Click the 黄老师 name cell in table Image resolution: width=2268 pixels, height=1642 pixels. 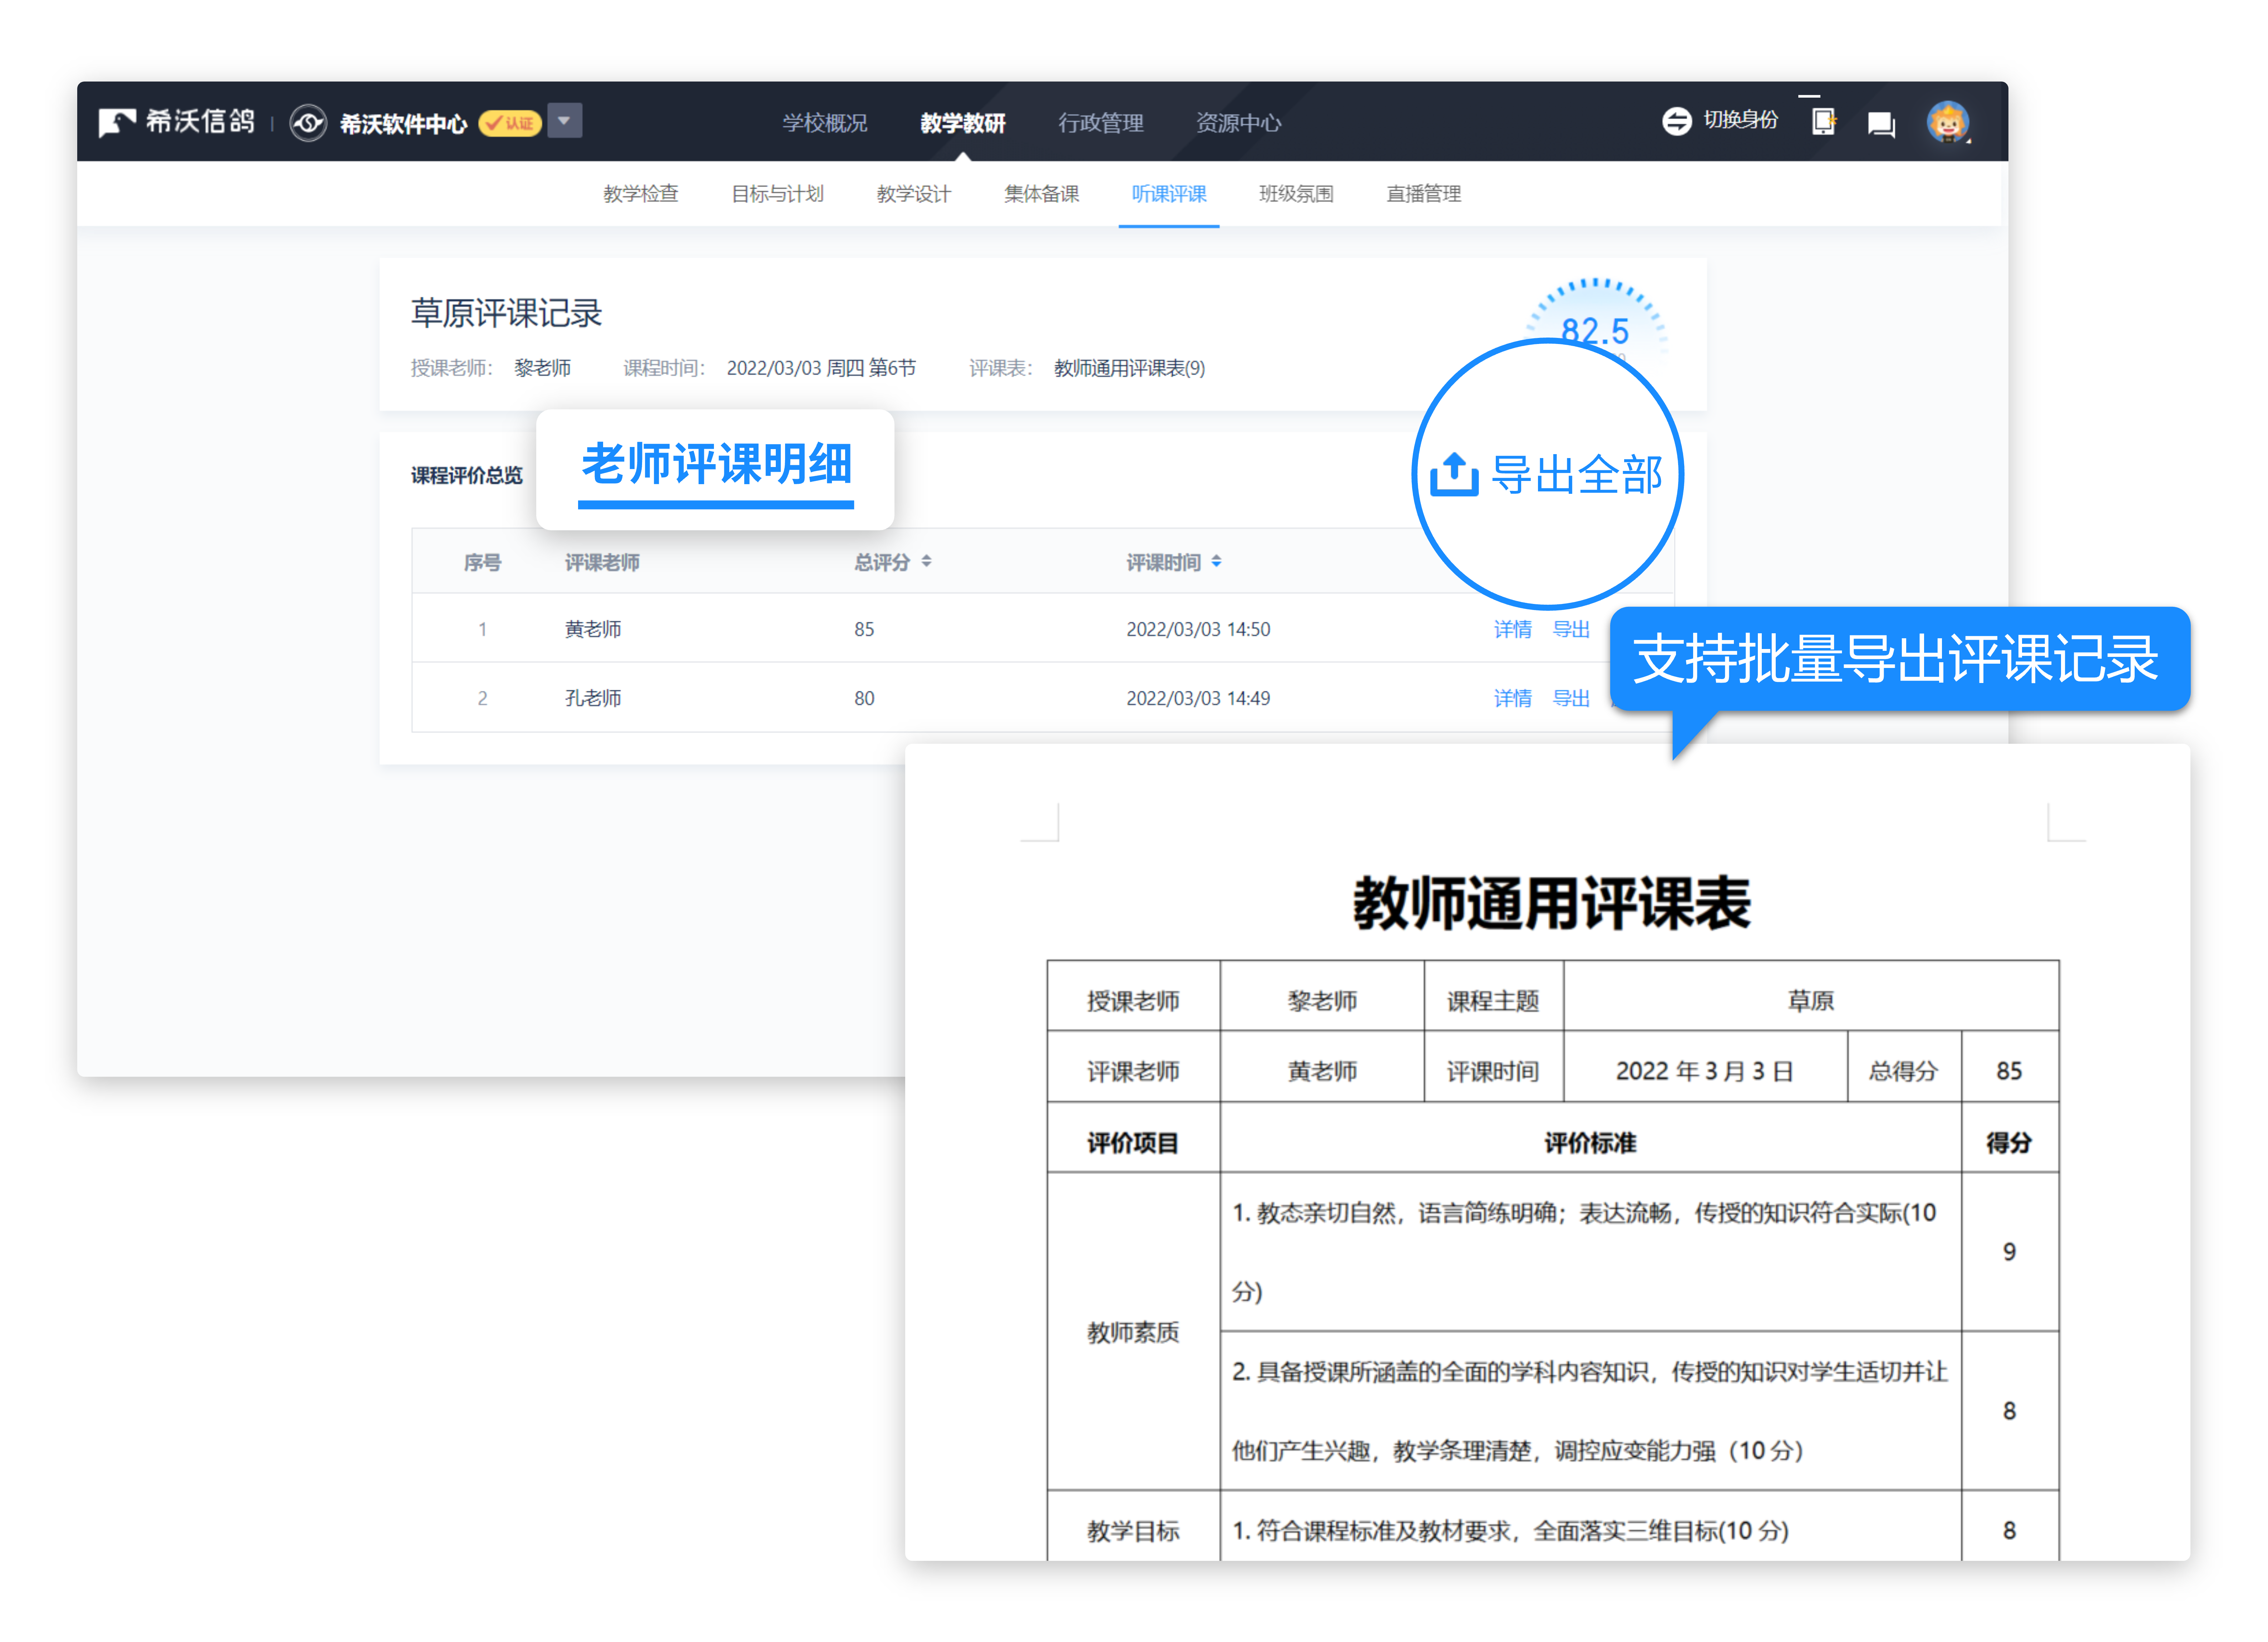point(593,630)
